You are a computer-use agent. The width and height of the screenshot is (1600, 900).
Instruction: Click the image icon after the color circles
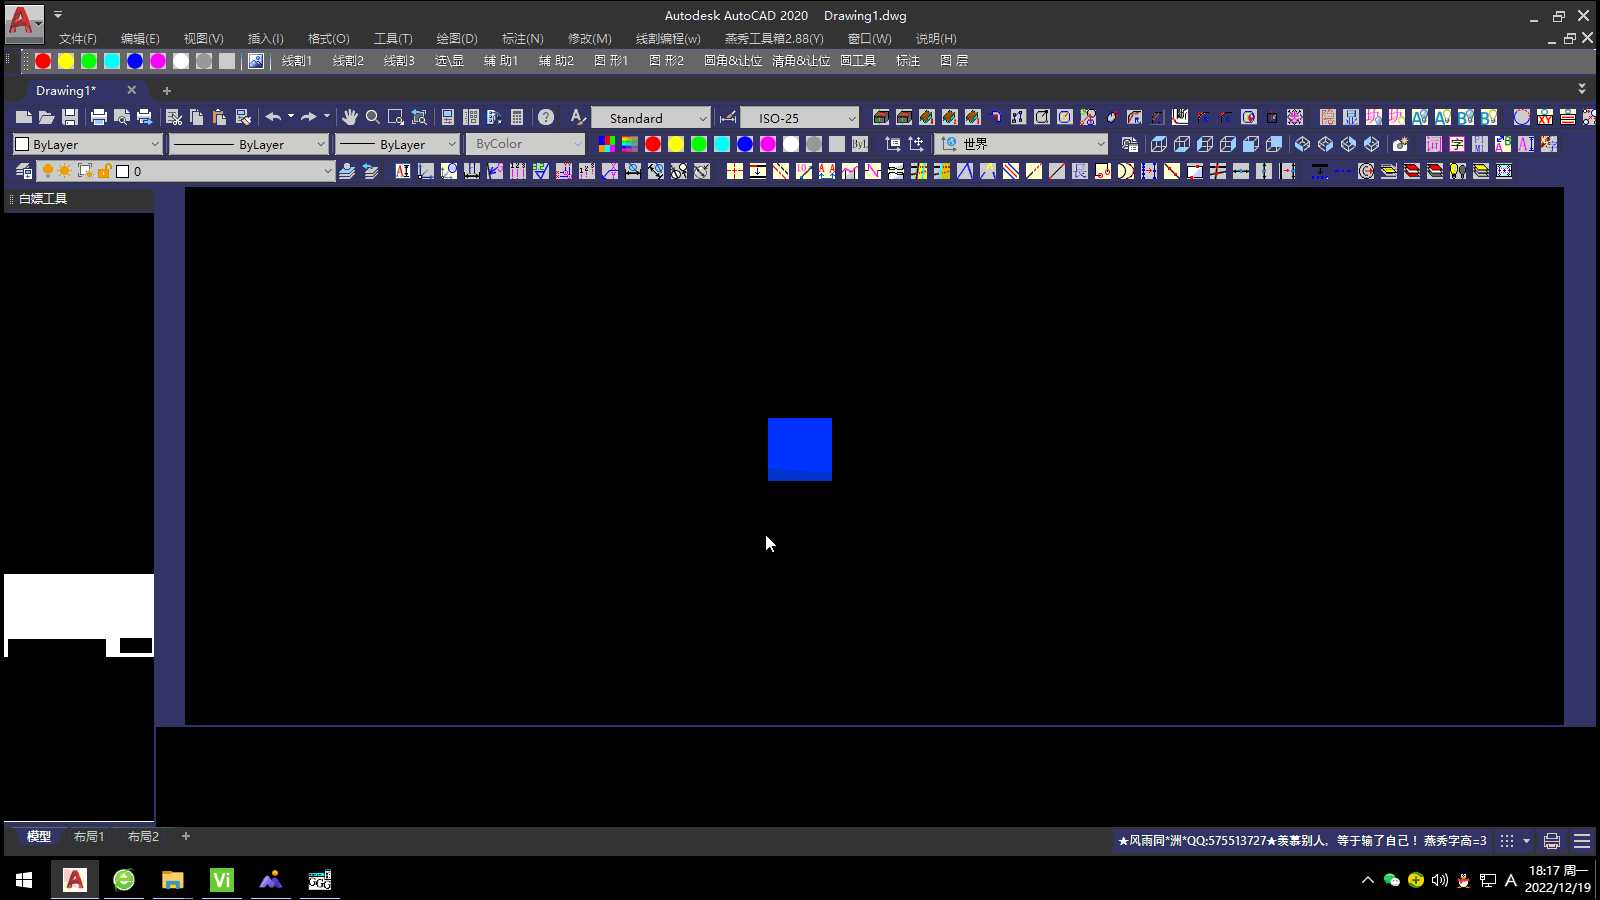click(256, 61)
